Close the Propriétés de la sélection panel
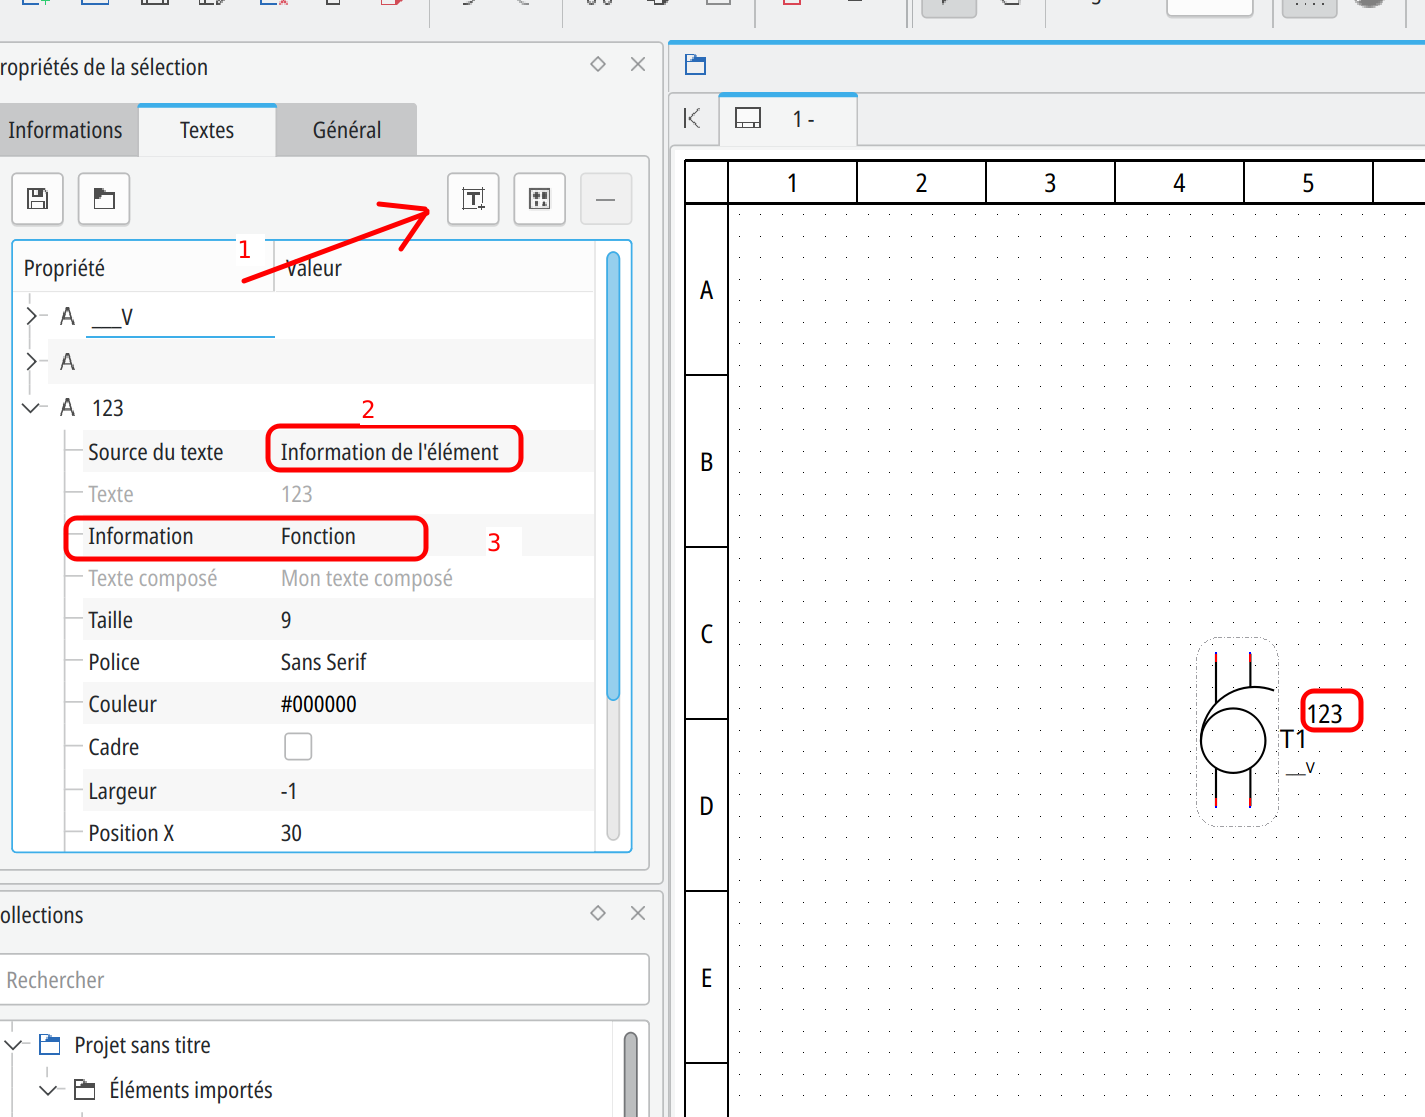The height and width of the screenshot is (1117, 1425). tap(638, 64)
